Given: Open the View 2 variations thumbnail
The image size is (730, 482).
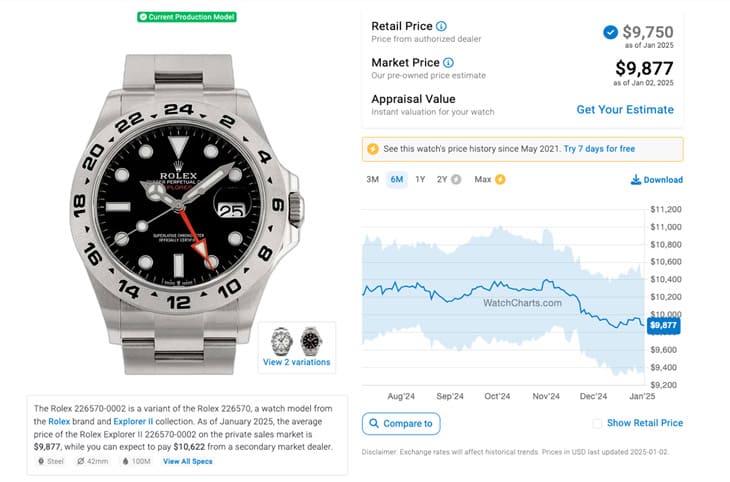Looking at the screenshot, I should tap(296, 346).
